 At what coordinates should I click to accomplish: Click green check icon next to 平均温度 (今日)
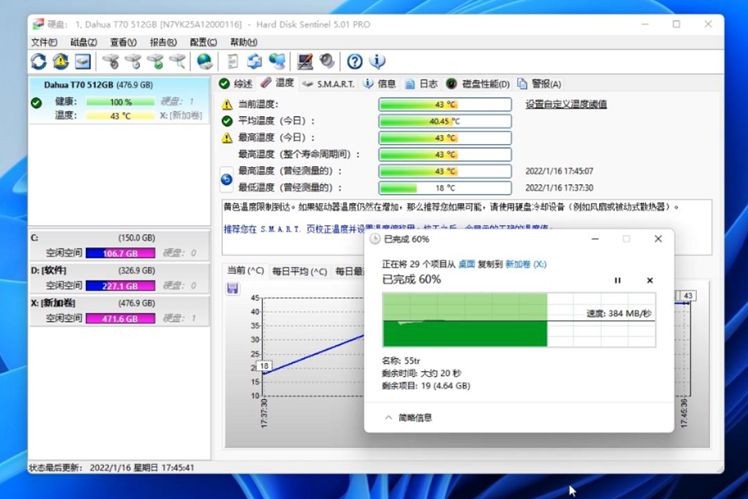click(x=227, y=121)
